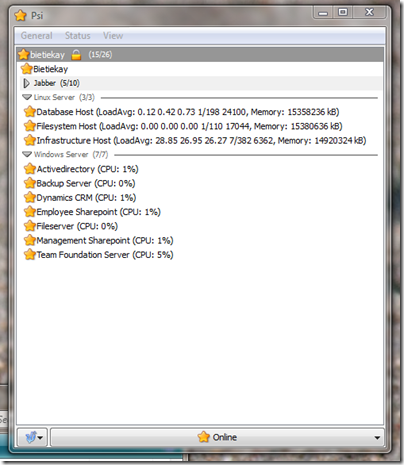This screenshot has height=465, width=404.
Task: Click the star icon next to Bietiekay contact
Action: click(26, 69)
